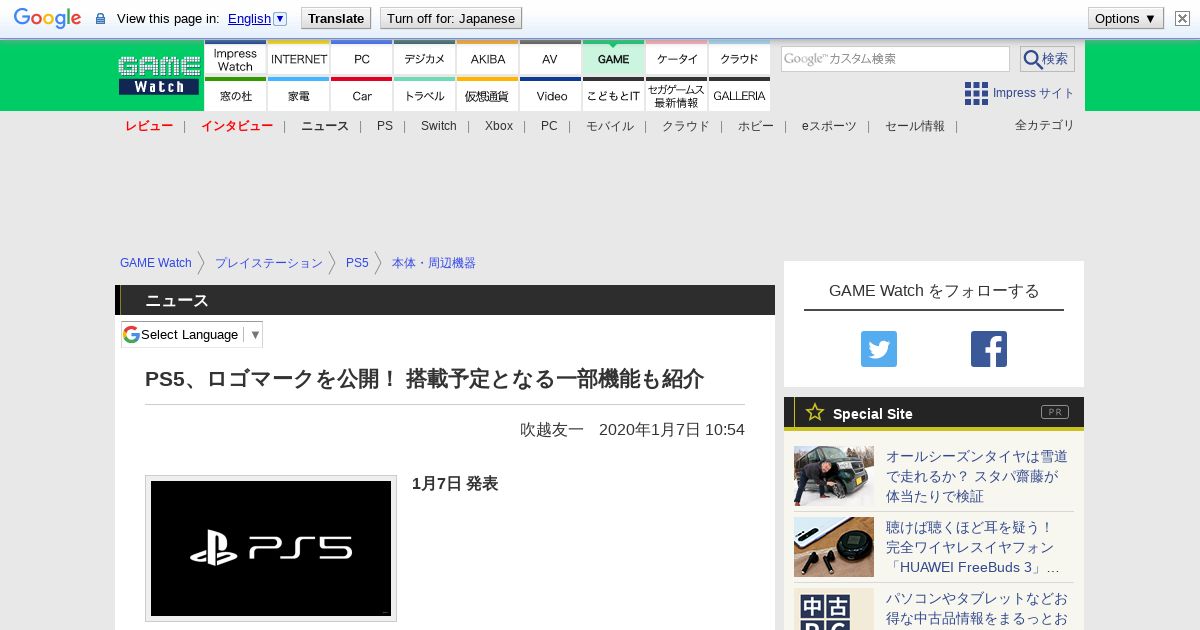Turn off translation for Japanese
This screenshot has height=630, width=1200.
tap(451, 18)
